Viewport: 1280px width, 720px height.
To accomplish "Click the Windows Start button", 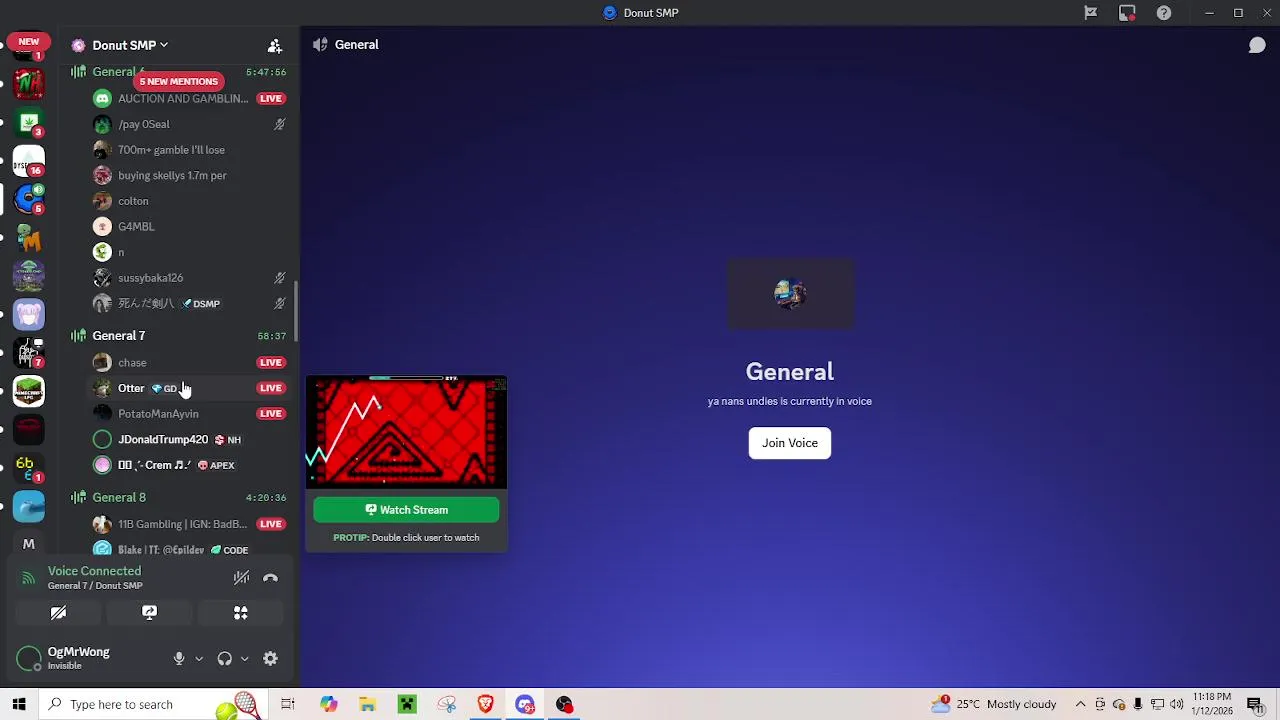I will (x=19, y=704).
